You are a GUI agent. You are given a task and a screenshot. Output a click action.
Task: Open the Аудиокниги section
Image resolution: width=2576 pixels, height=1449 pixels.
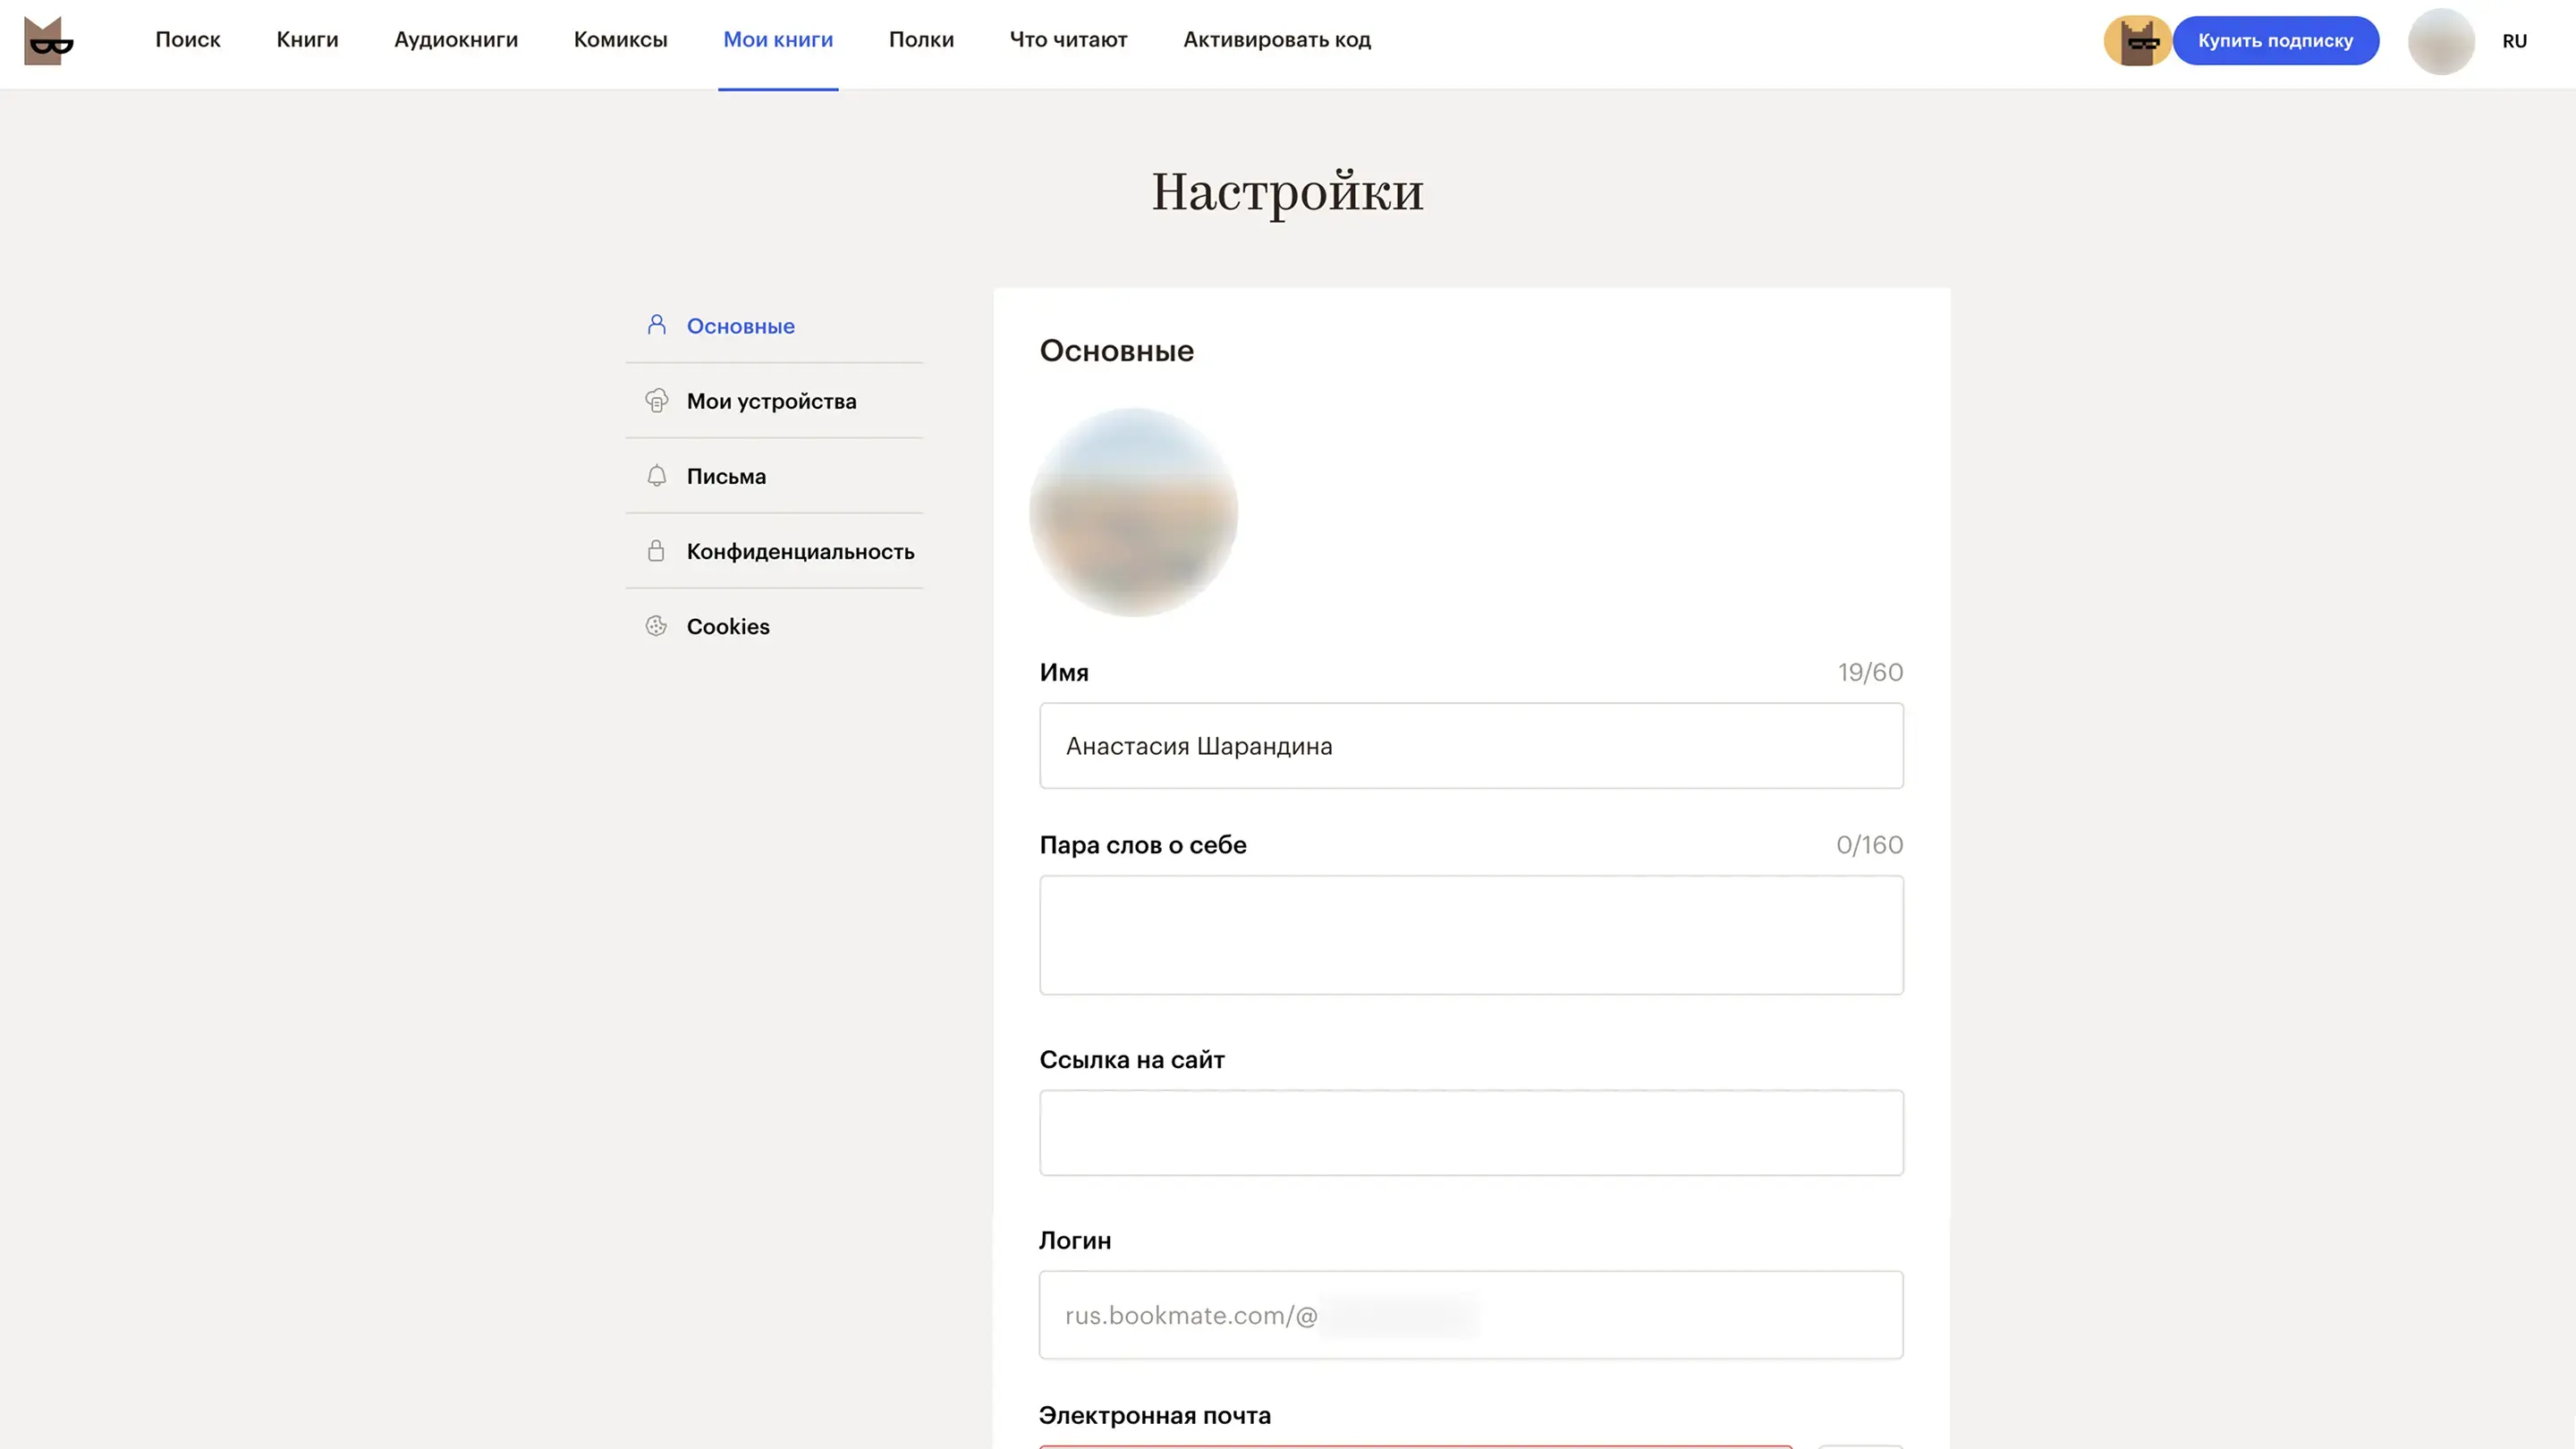[456, 40]
